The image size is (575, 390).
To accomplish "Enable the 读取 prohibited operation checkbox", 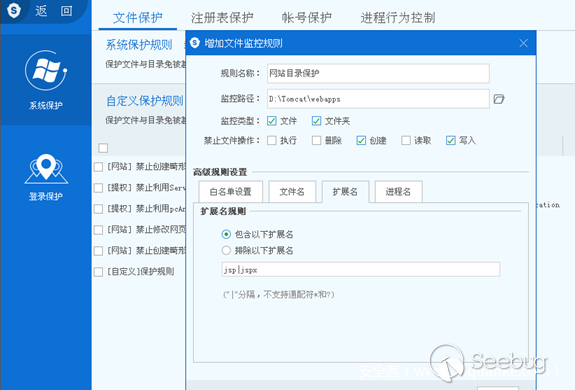I will (x=406, y=140).
